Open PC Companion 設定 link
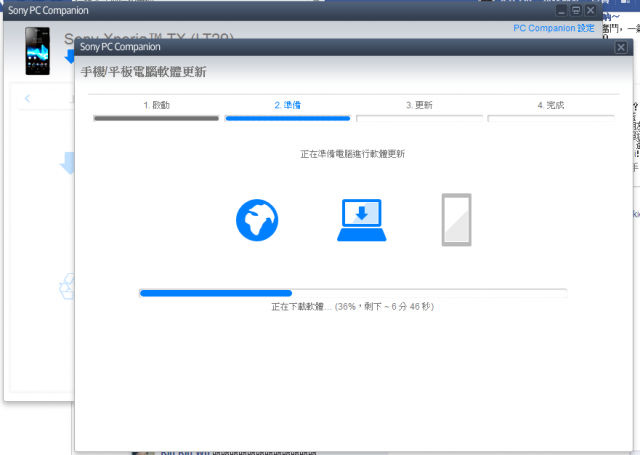The image size is (640, 455). tap(554, 28)
